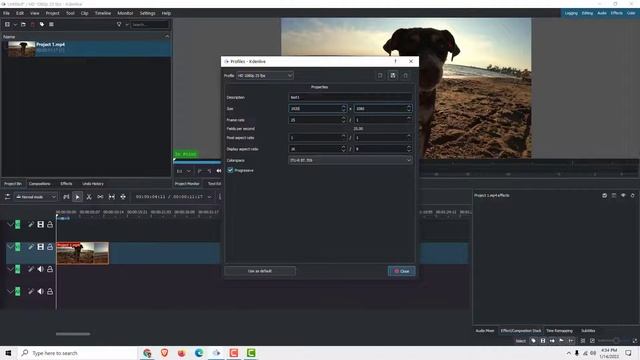Open the File menu
The width and height of the screenshot is (640, 360).
click(7, 13)
